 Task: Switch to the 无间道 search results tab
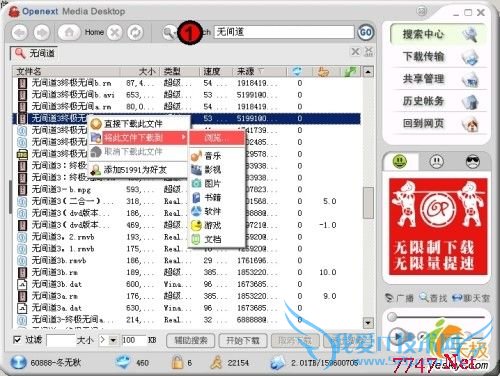point(34,53)
